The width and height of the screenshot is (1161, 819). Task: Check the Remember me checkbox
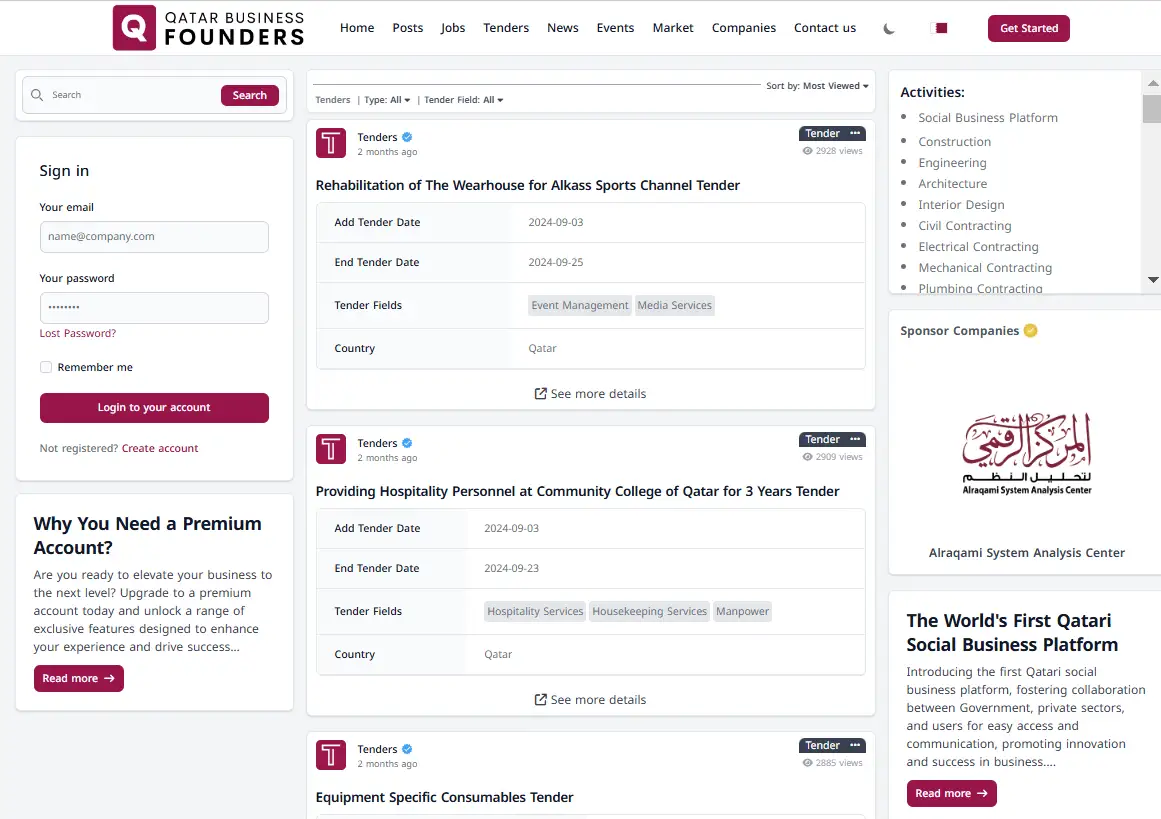coord(46,367)
